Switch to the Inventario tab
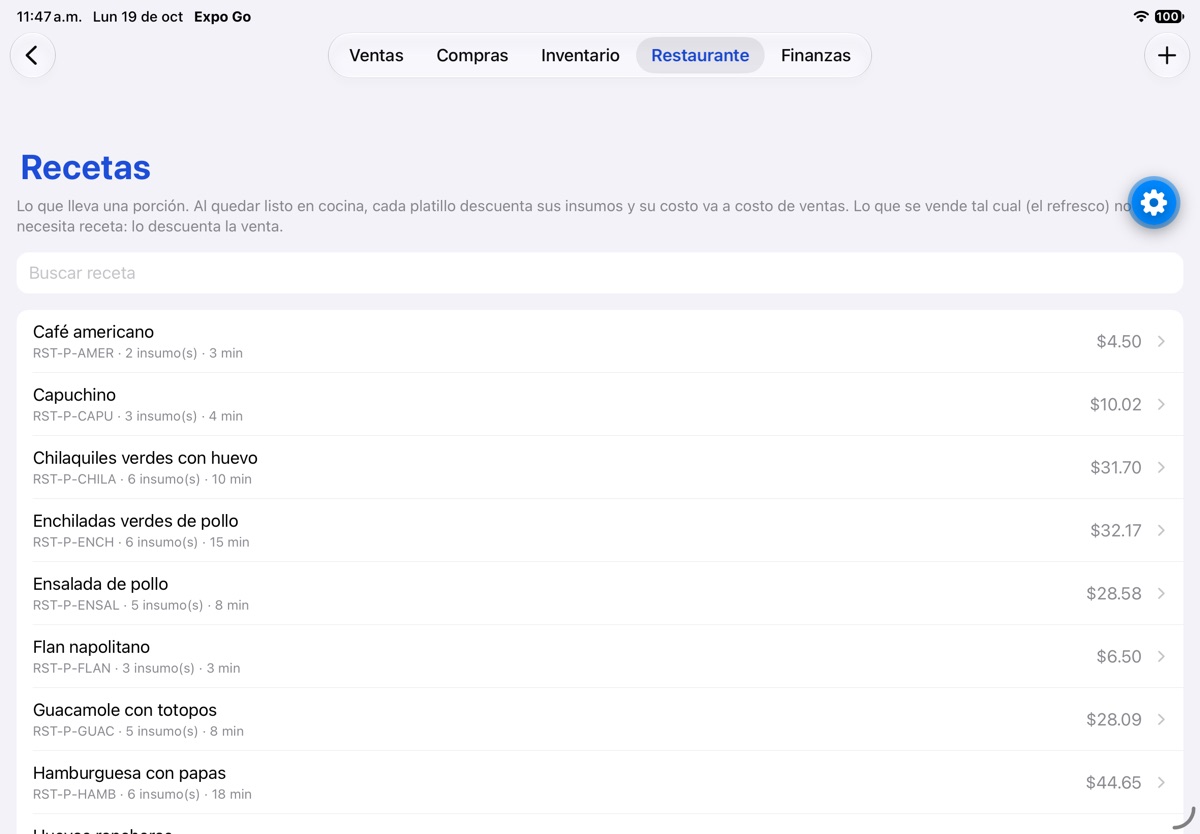Screen dimensions: 1200x834 pos(580,55)
